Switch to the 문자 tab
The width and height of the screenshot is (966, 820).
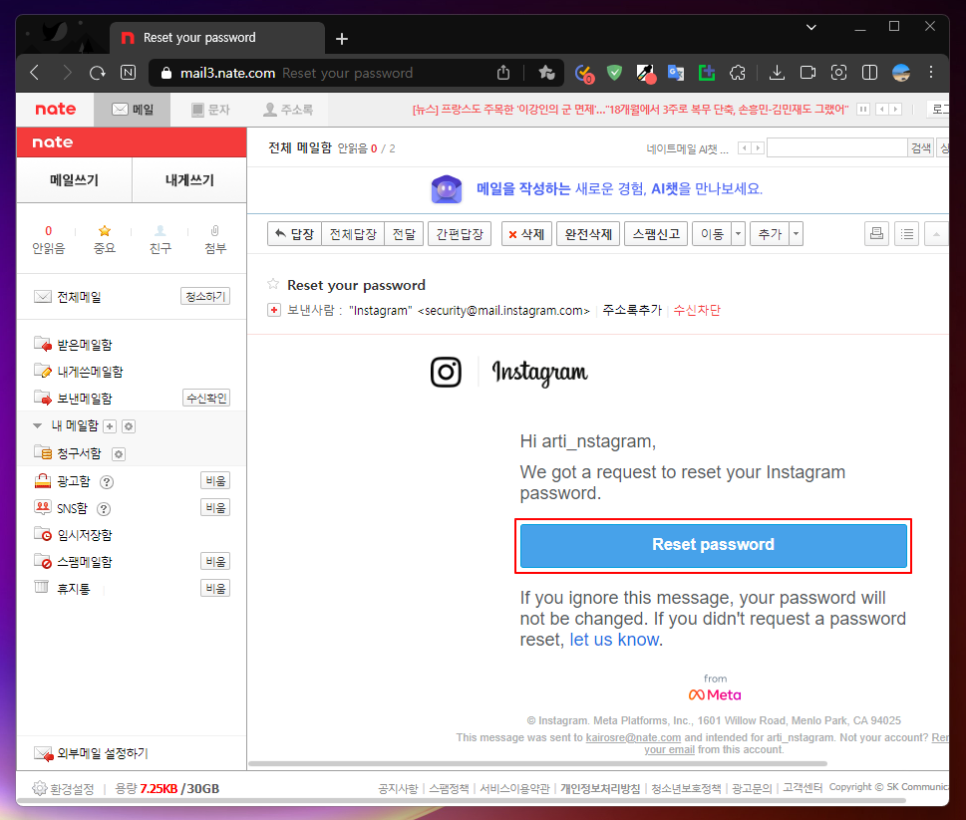pyautogui.click(x=210, y=110)
